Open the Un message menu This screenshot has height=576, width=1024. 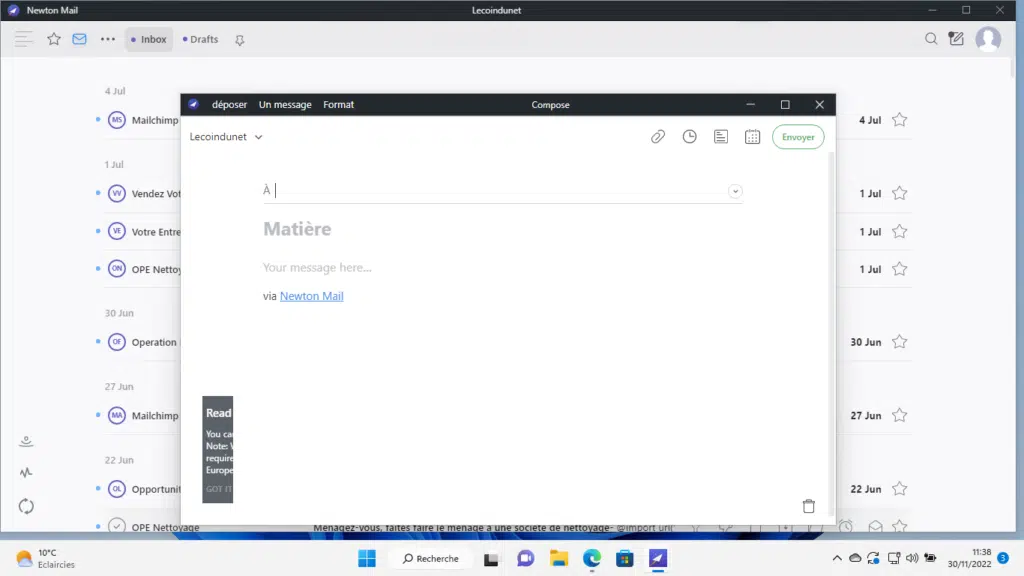pos(285,104)
